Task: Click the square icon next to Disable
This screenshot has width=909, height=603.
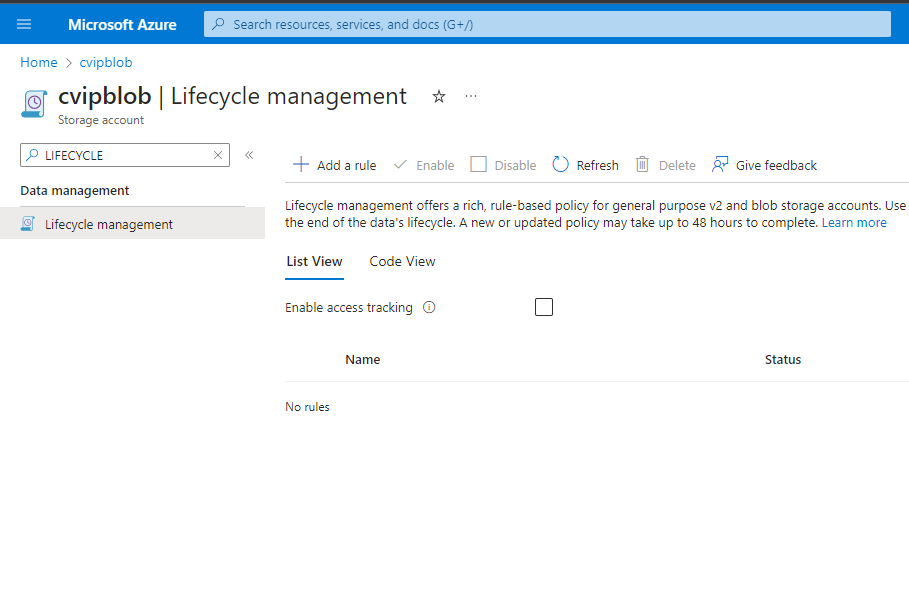Action: [478, 165]
